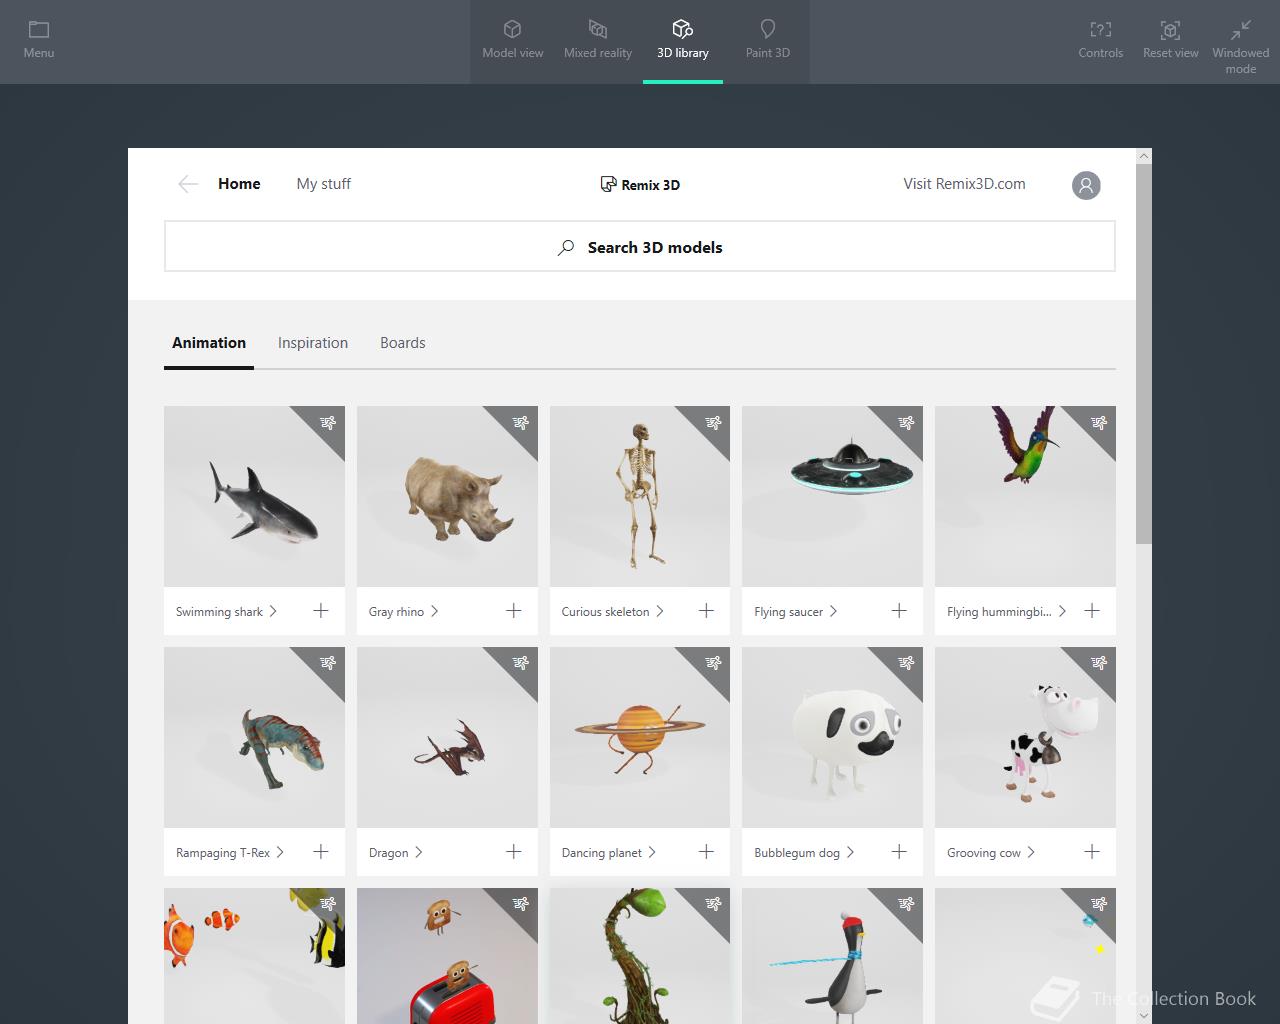Open the Curious skeleton thumbnail
The height and width of the screenshot is (1024, 1280).
pos(640,496)
